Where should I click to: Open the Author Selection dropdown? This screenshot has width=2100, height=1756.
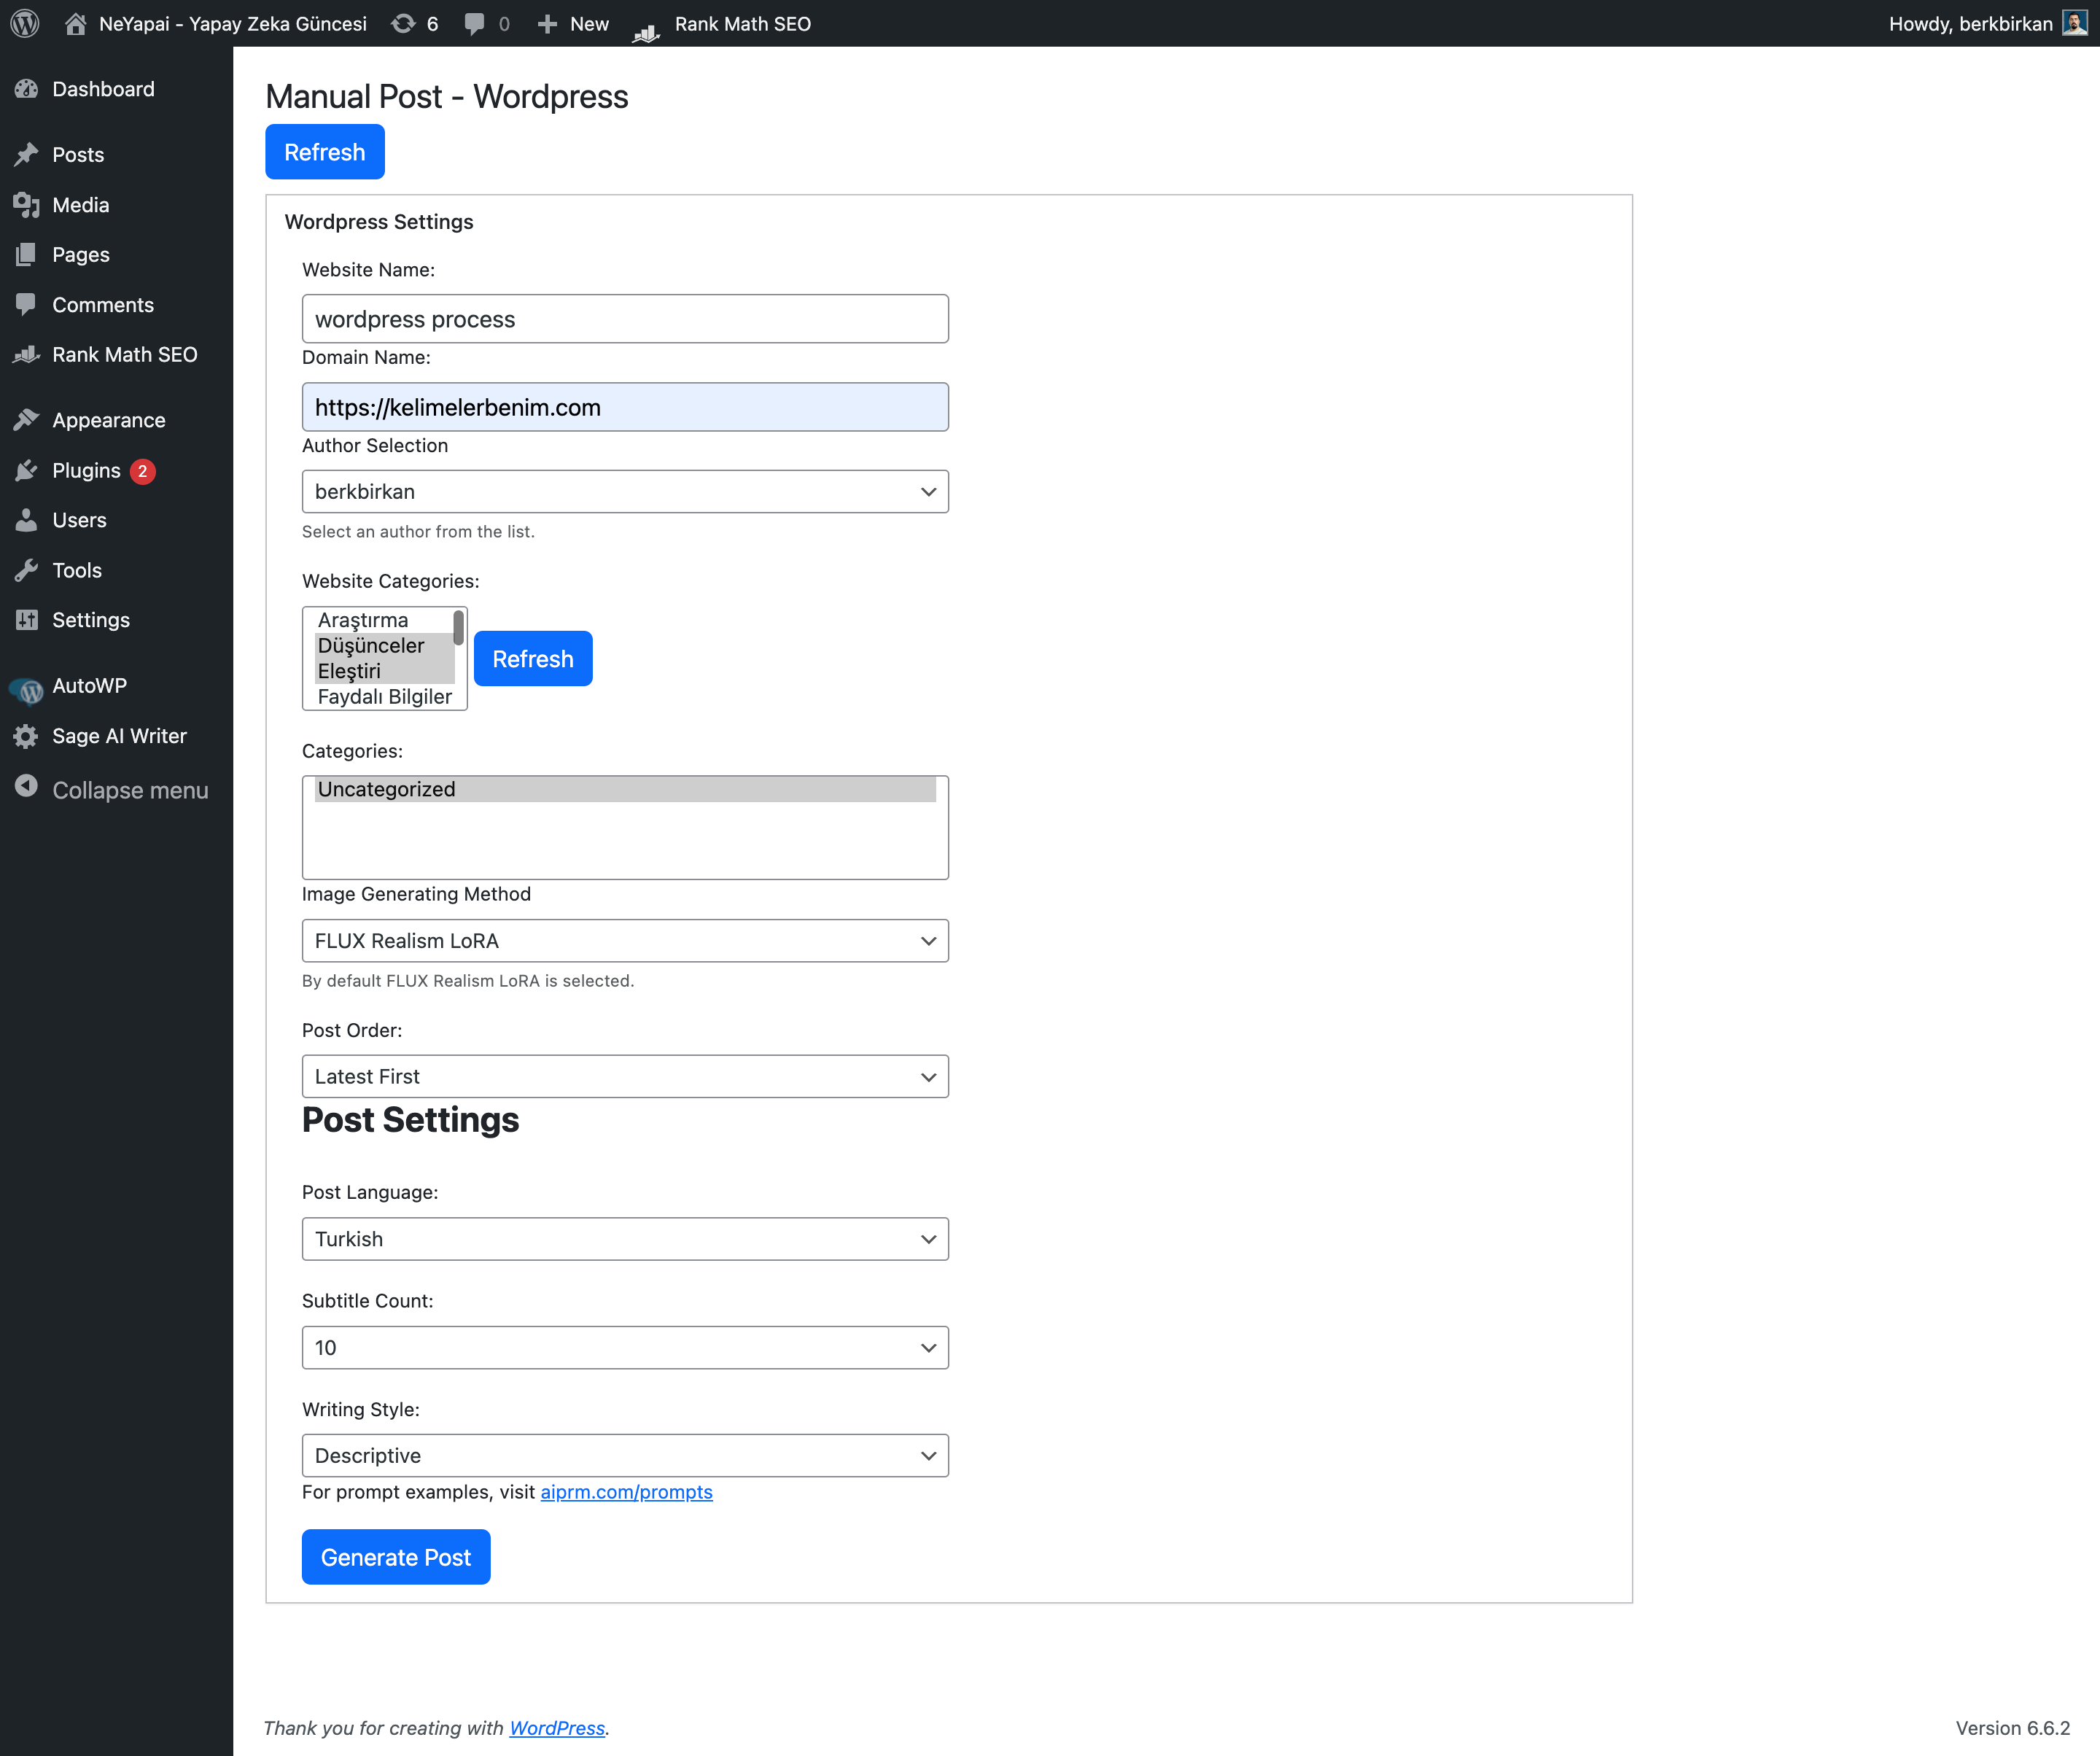[625, 492]
